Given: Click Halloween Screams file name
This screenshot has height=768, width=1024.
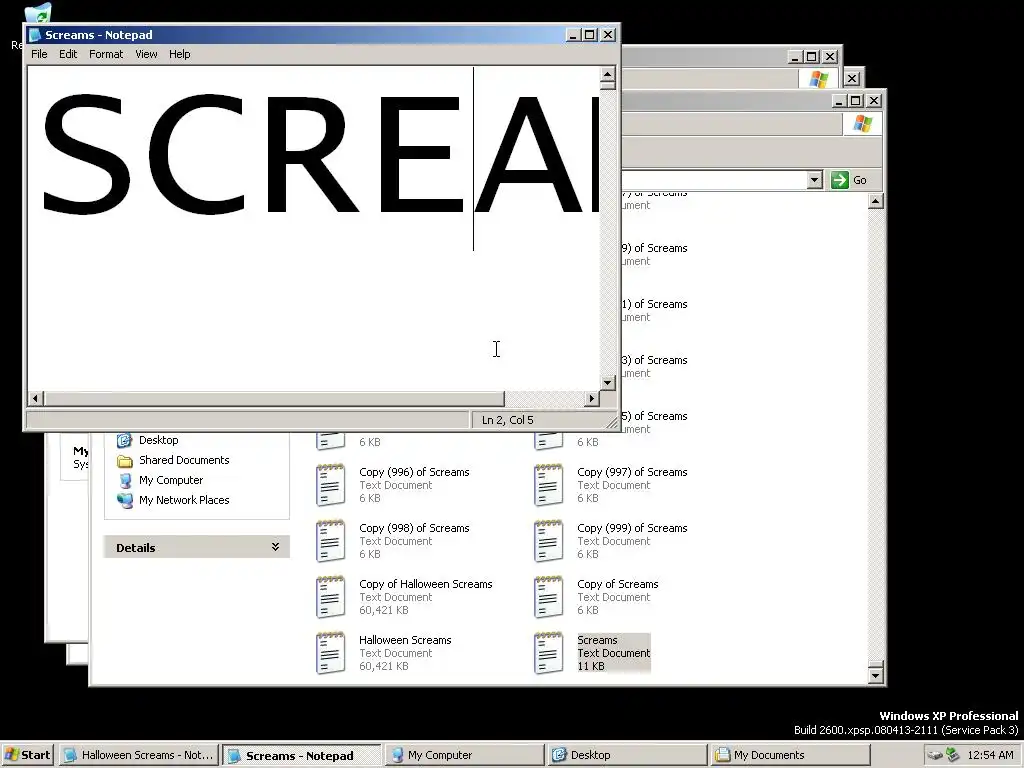Looking at the screenshot, I should pos(405,641).
